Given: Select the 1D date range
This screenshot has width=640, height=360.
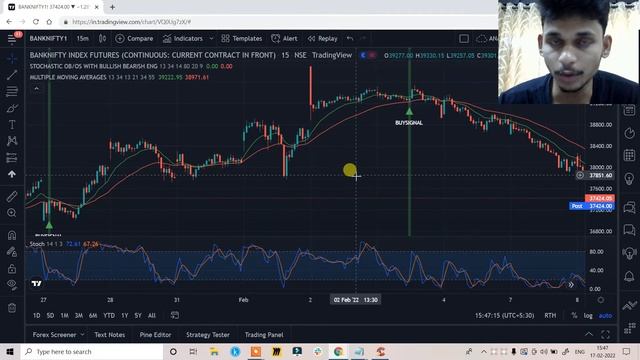Looking at the screenshot, I should [x=36, y=316].
